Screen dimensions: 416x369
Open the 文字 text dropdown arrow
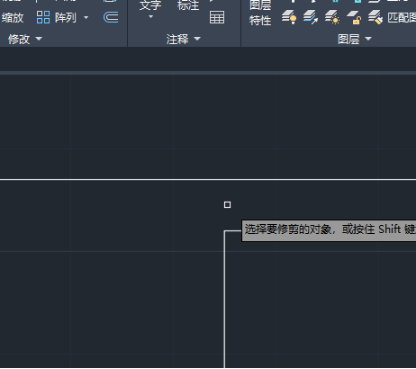coord(151,17)
